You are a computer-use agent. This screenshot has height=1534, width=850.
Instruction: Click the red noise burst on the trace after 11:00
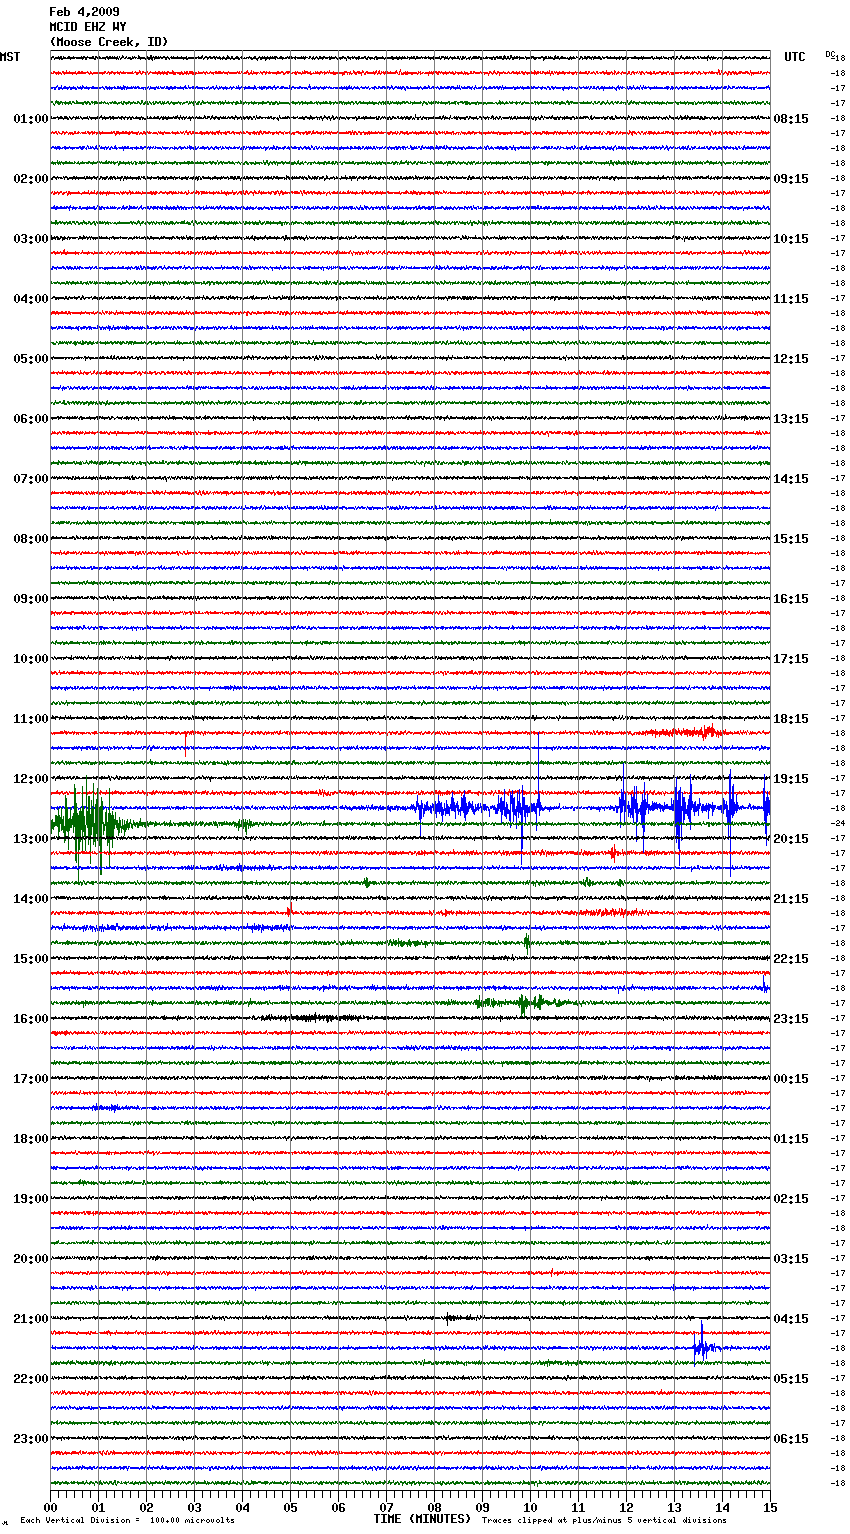click(685, 732)
